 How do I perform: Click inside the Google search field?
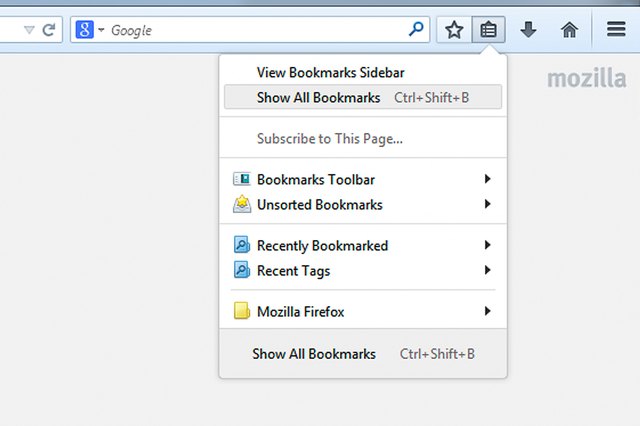(x=257, y=30)
